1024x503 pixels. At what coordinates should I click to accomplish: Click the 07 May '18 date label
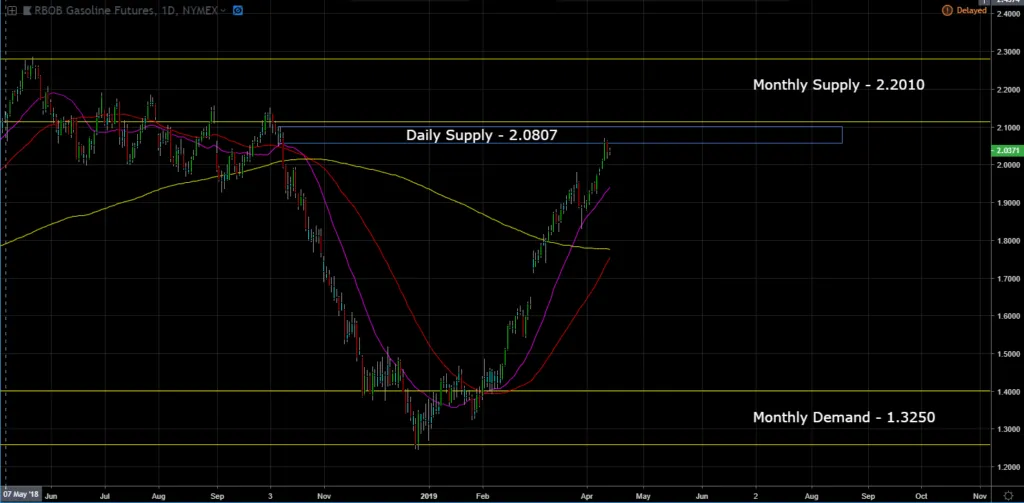[x=19, y=495]
